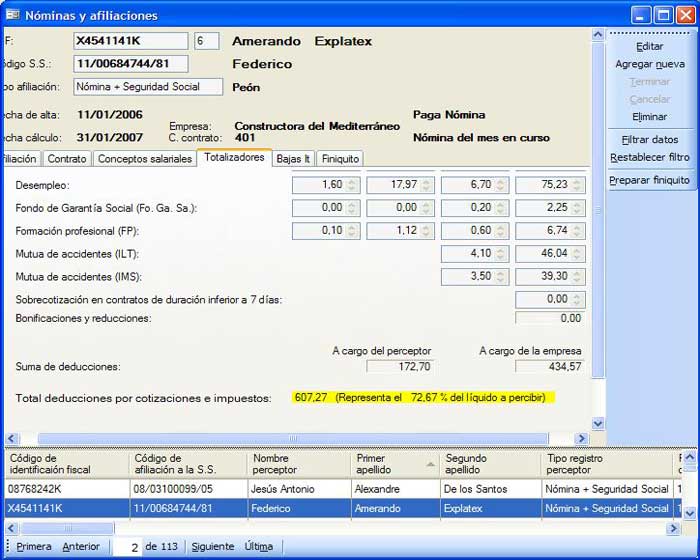Switch to the Contrato tab

click(x=67, y=159)
